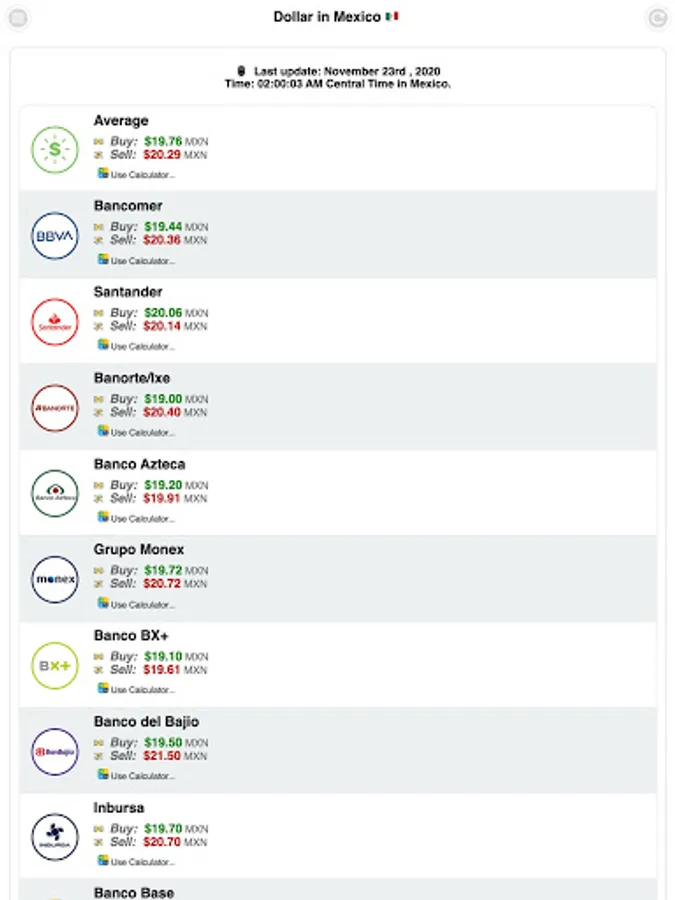Click the Average dollar sign logo
675x900 pixels.
click(x=54, y=150)
